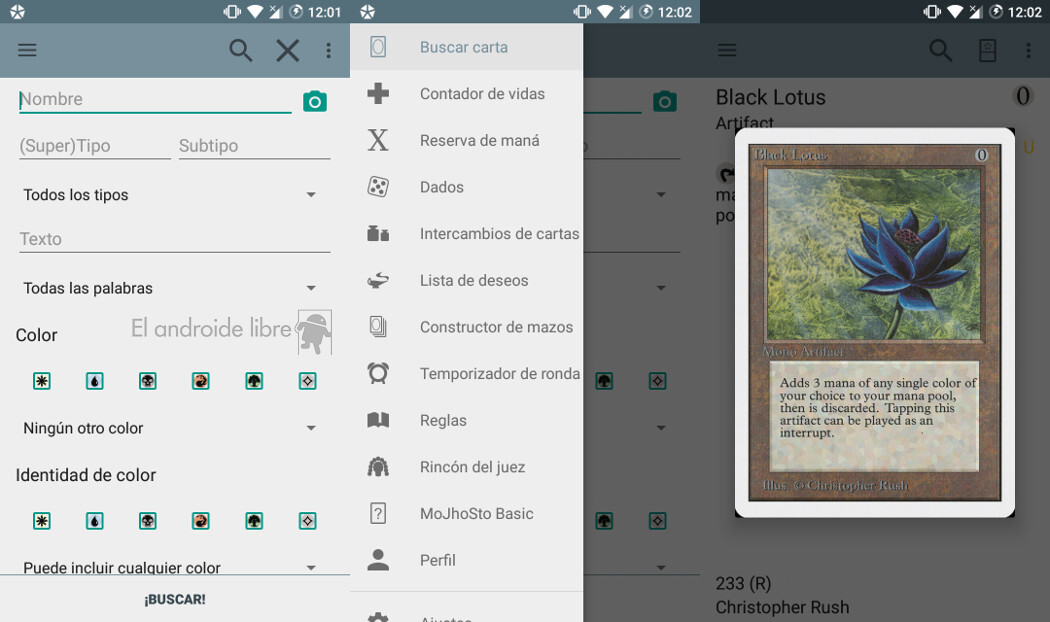
Task: Toggle blue mana in Identidad de color
Action: pos(94,521)
